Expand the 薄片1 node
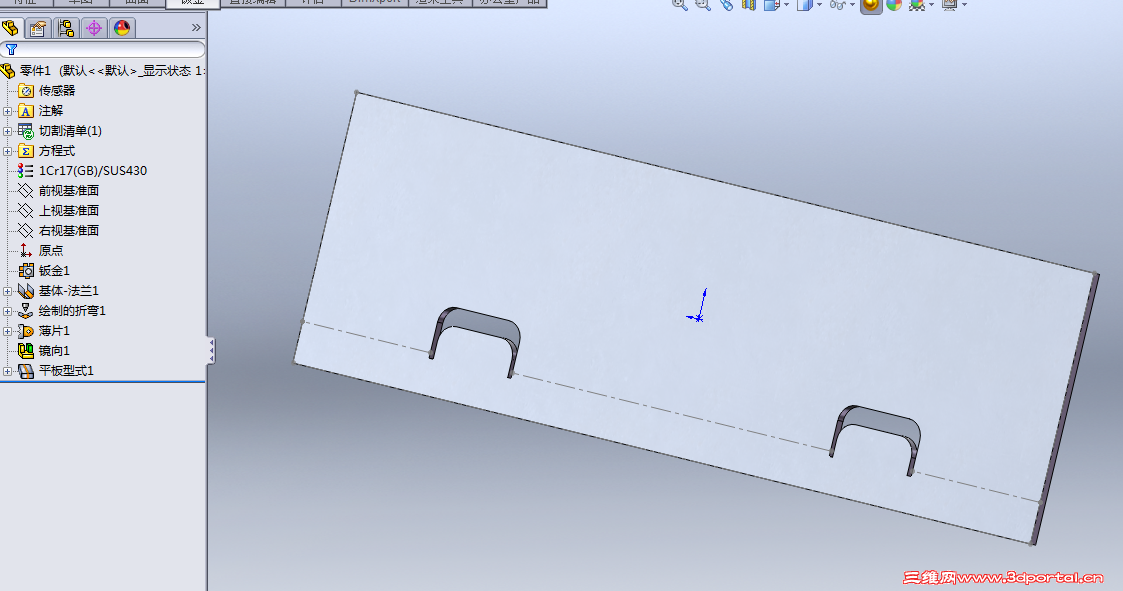 coord(7,332)
